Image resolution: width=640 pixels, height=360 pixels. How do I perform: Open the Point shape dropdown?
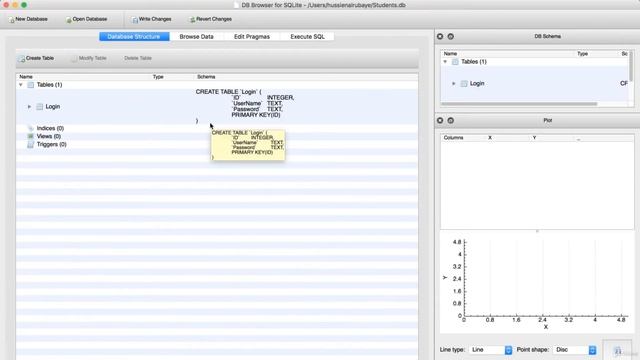[x=575, y=350]
